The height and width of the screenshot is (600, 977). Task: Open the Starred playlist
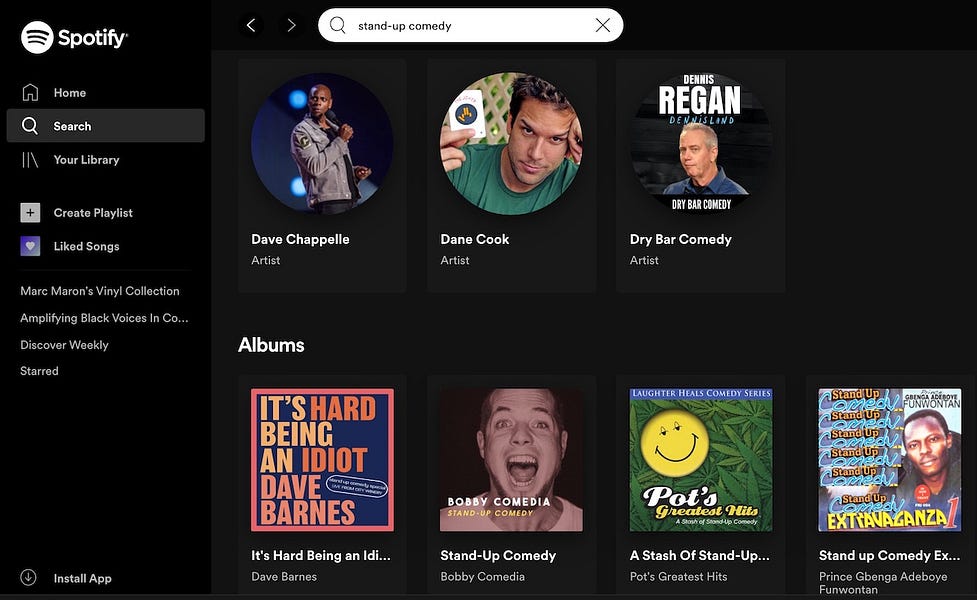(x=39, y=370)
